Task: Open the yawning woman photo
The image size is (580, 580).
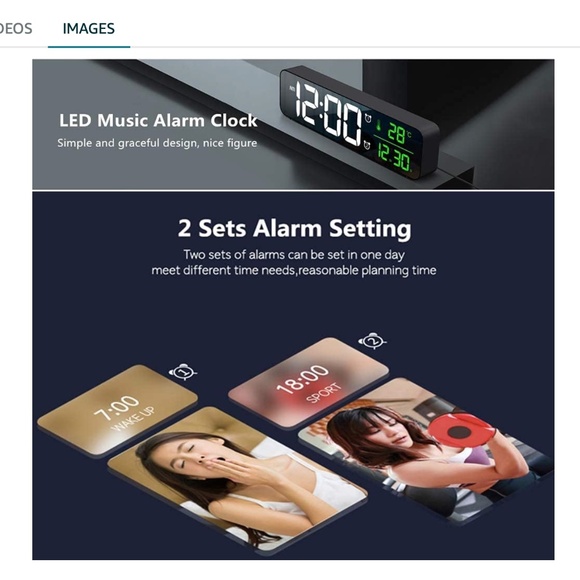Action: [x=237, y=479]
